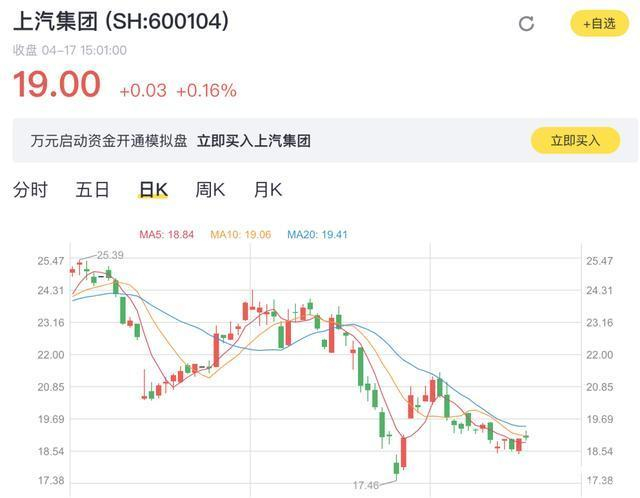
Task: Click the 万元启动资金开通模拟盘 banner text
Action: [x=108, y=141]
